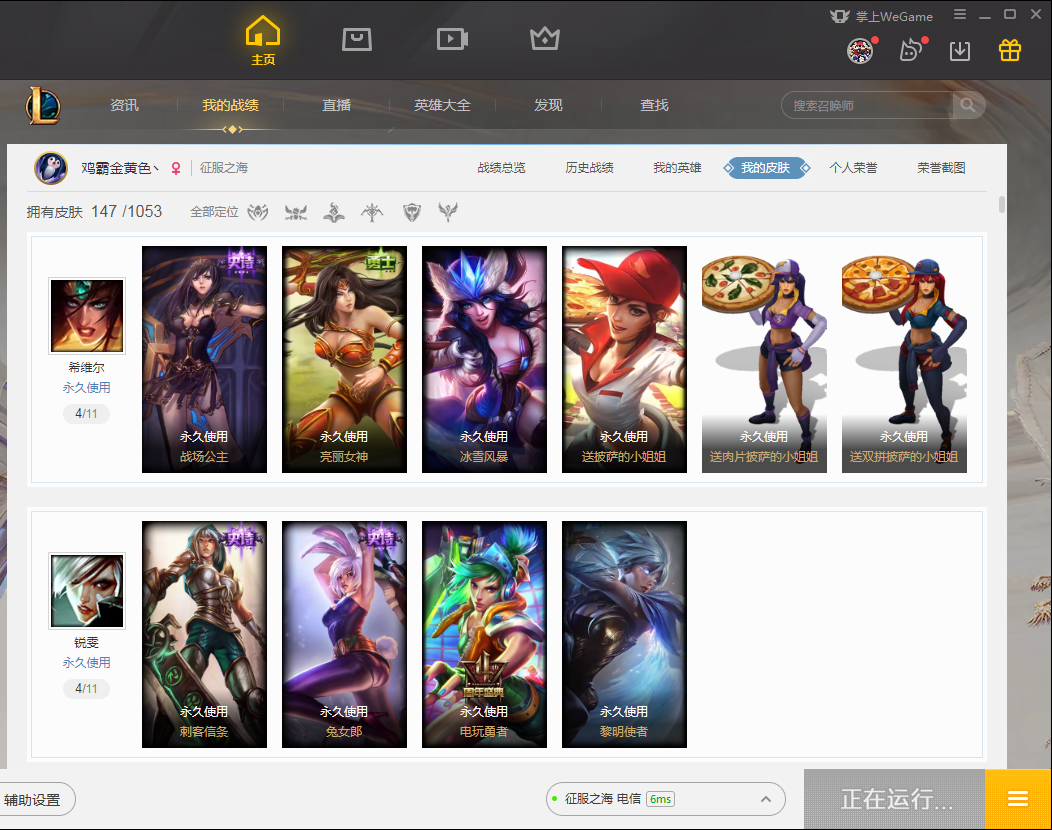Viewport: 1052px width, 830px height.
Task: Open the yellow list menu button at bottom
Action: click(1018, 798)
